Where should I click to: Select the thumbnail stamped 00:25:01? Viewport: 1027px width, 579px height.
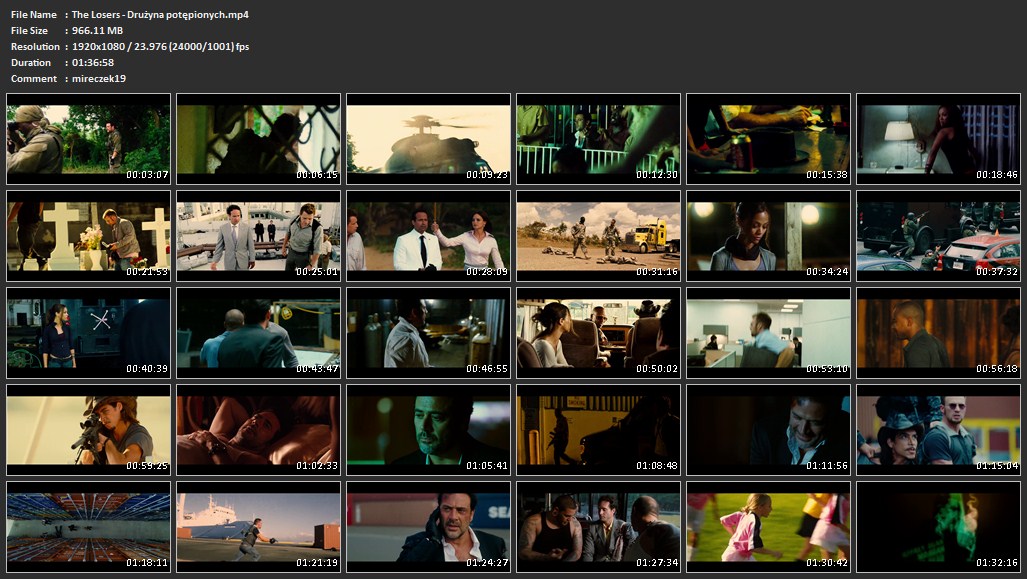coord(258,236)
